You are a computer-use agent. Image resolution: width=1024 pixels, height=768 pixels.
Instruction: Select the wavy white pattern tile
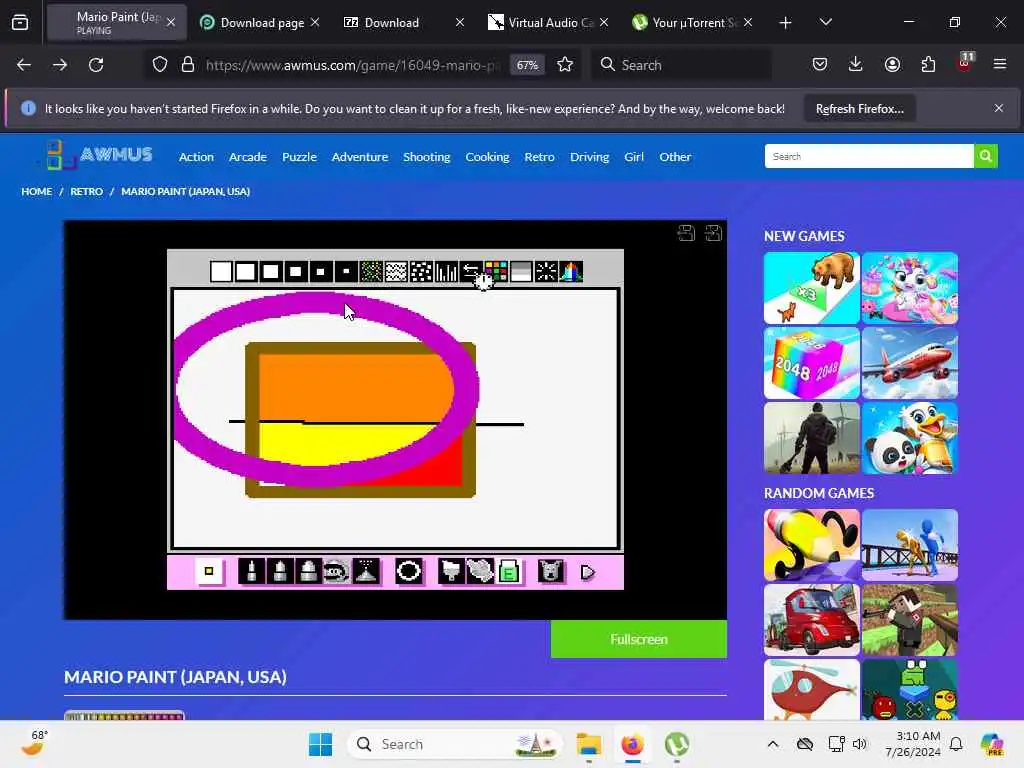point(396,271)
